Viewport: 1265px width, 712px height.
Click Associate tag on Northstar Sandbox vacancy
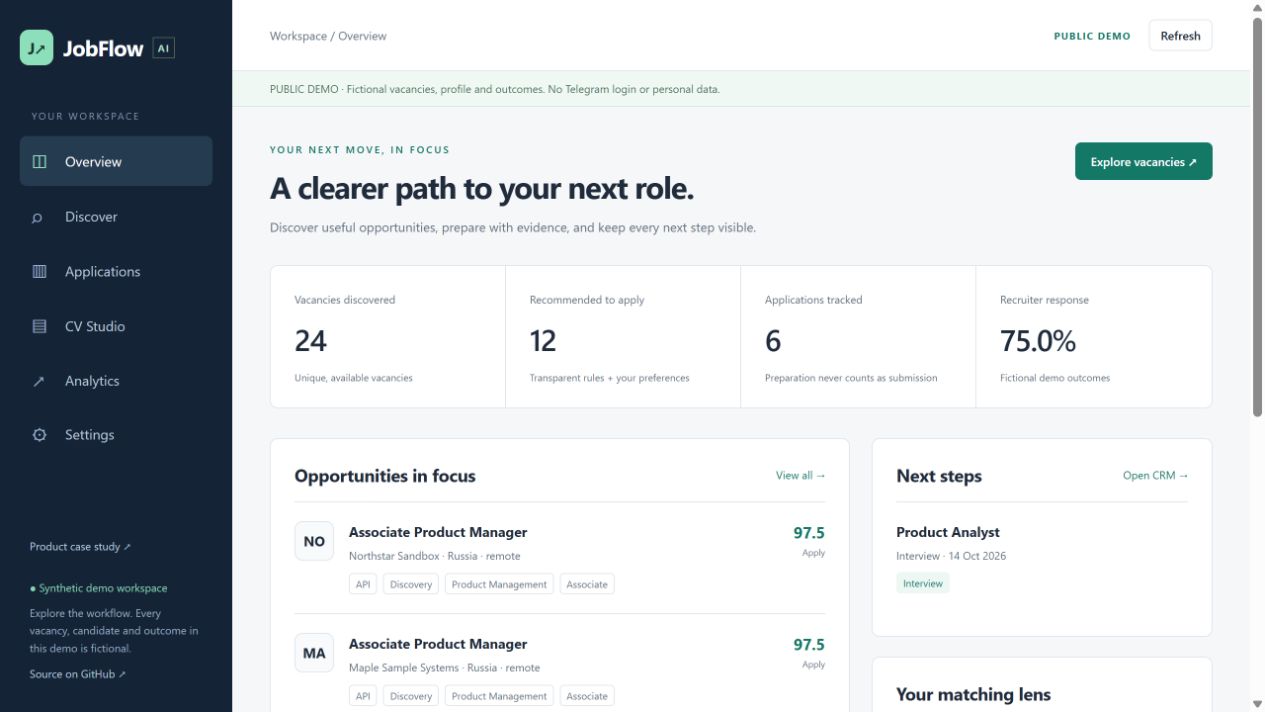[x=587, y=584]
